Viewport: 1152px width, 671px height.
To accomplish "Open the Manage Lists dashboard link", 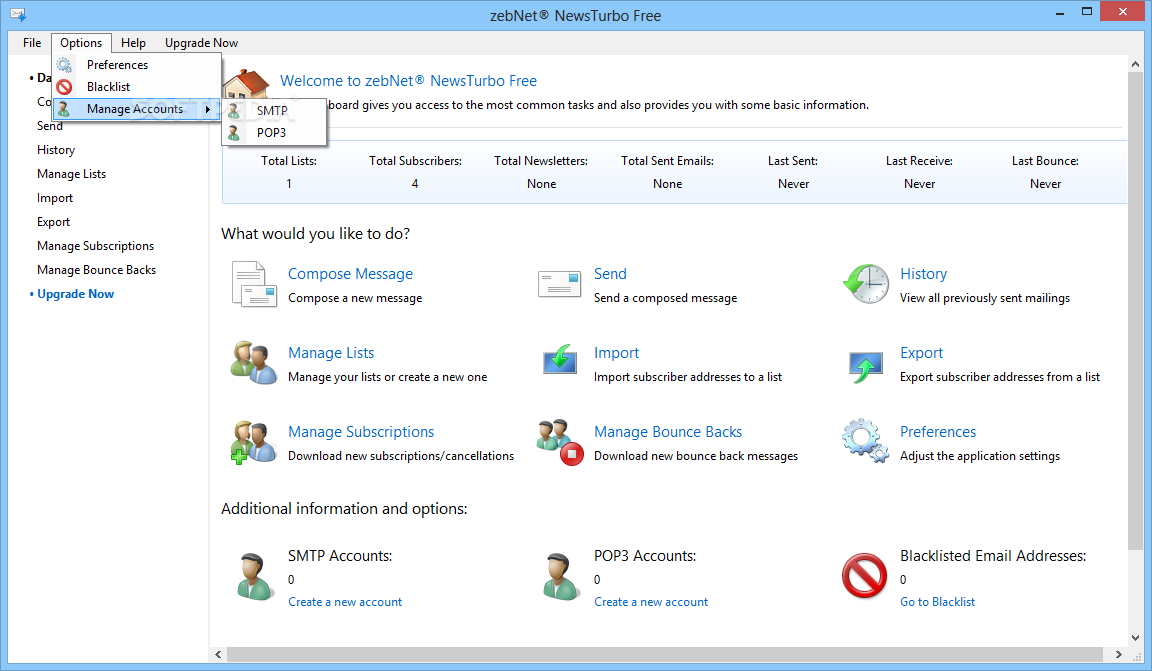I will point(331,353).
